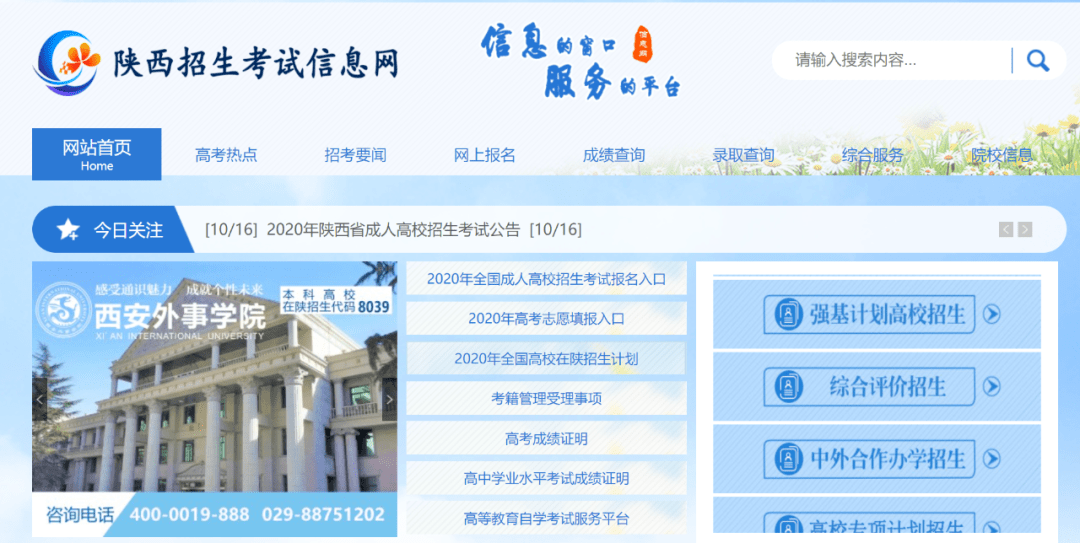Open 高考成绩证明 link
This screenshot has height=543, width=1080.
(x=546, y=438)
